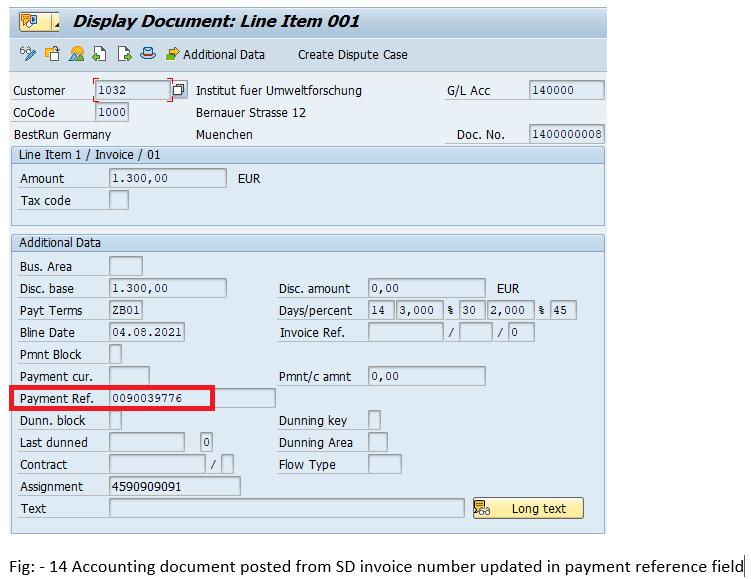Image resolution: width=751 pixels, height=579 pixels.
Task: Click the Last dunned date field
Action: tap(147, 443)
